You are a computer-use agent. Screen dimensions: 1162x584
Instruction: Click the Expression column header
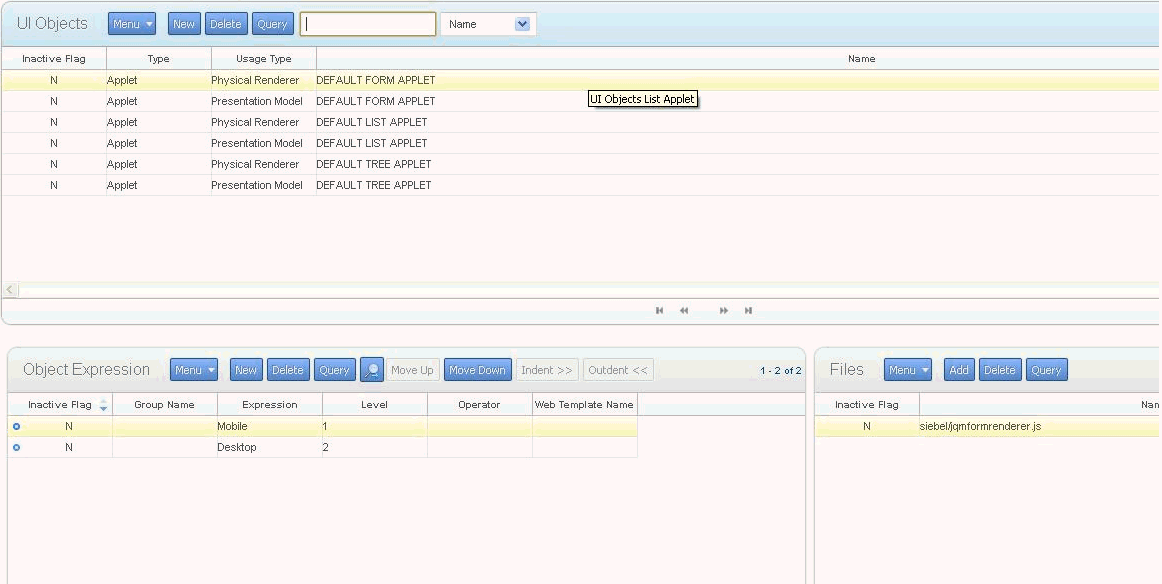pyautogui.click(x=270, y=405)
